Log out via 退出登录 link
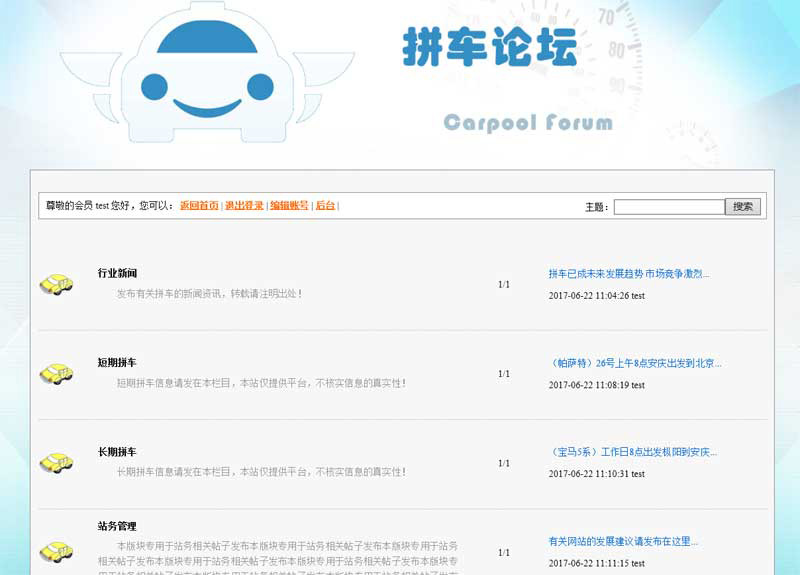 point(244,206)
